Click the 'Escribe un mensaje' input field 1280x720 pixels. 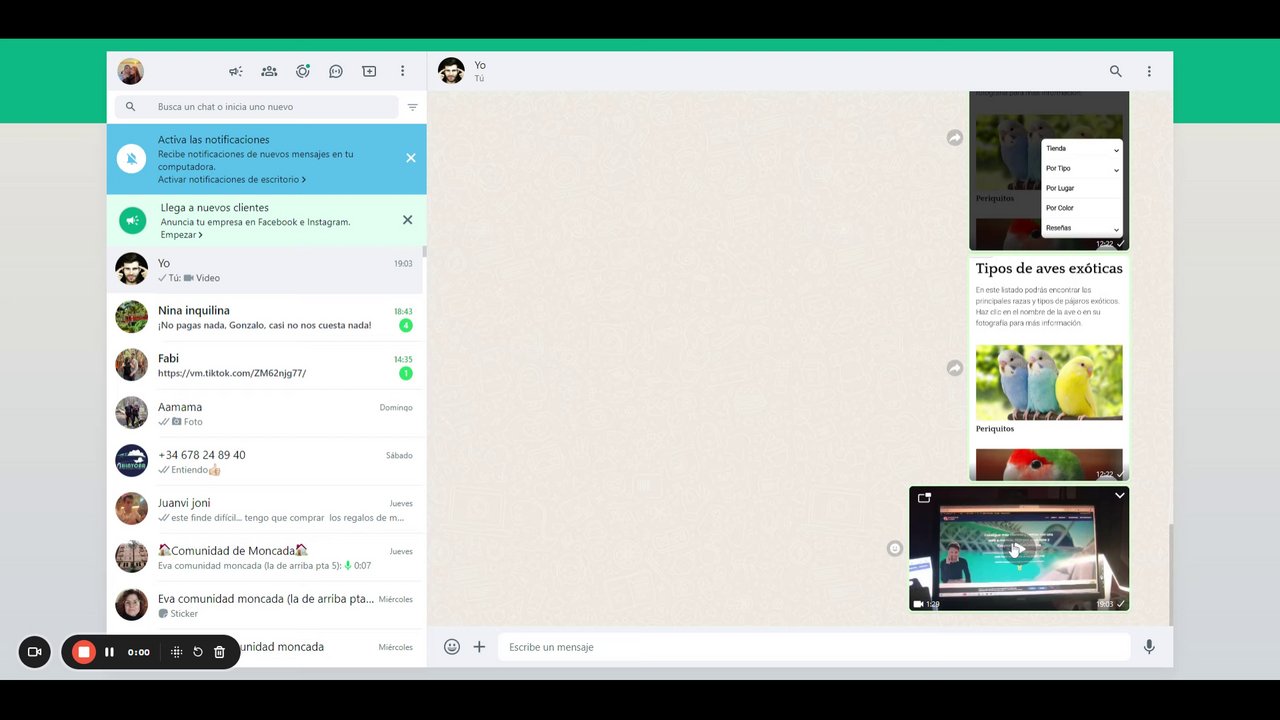pos(814,647)
